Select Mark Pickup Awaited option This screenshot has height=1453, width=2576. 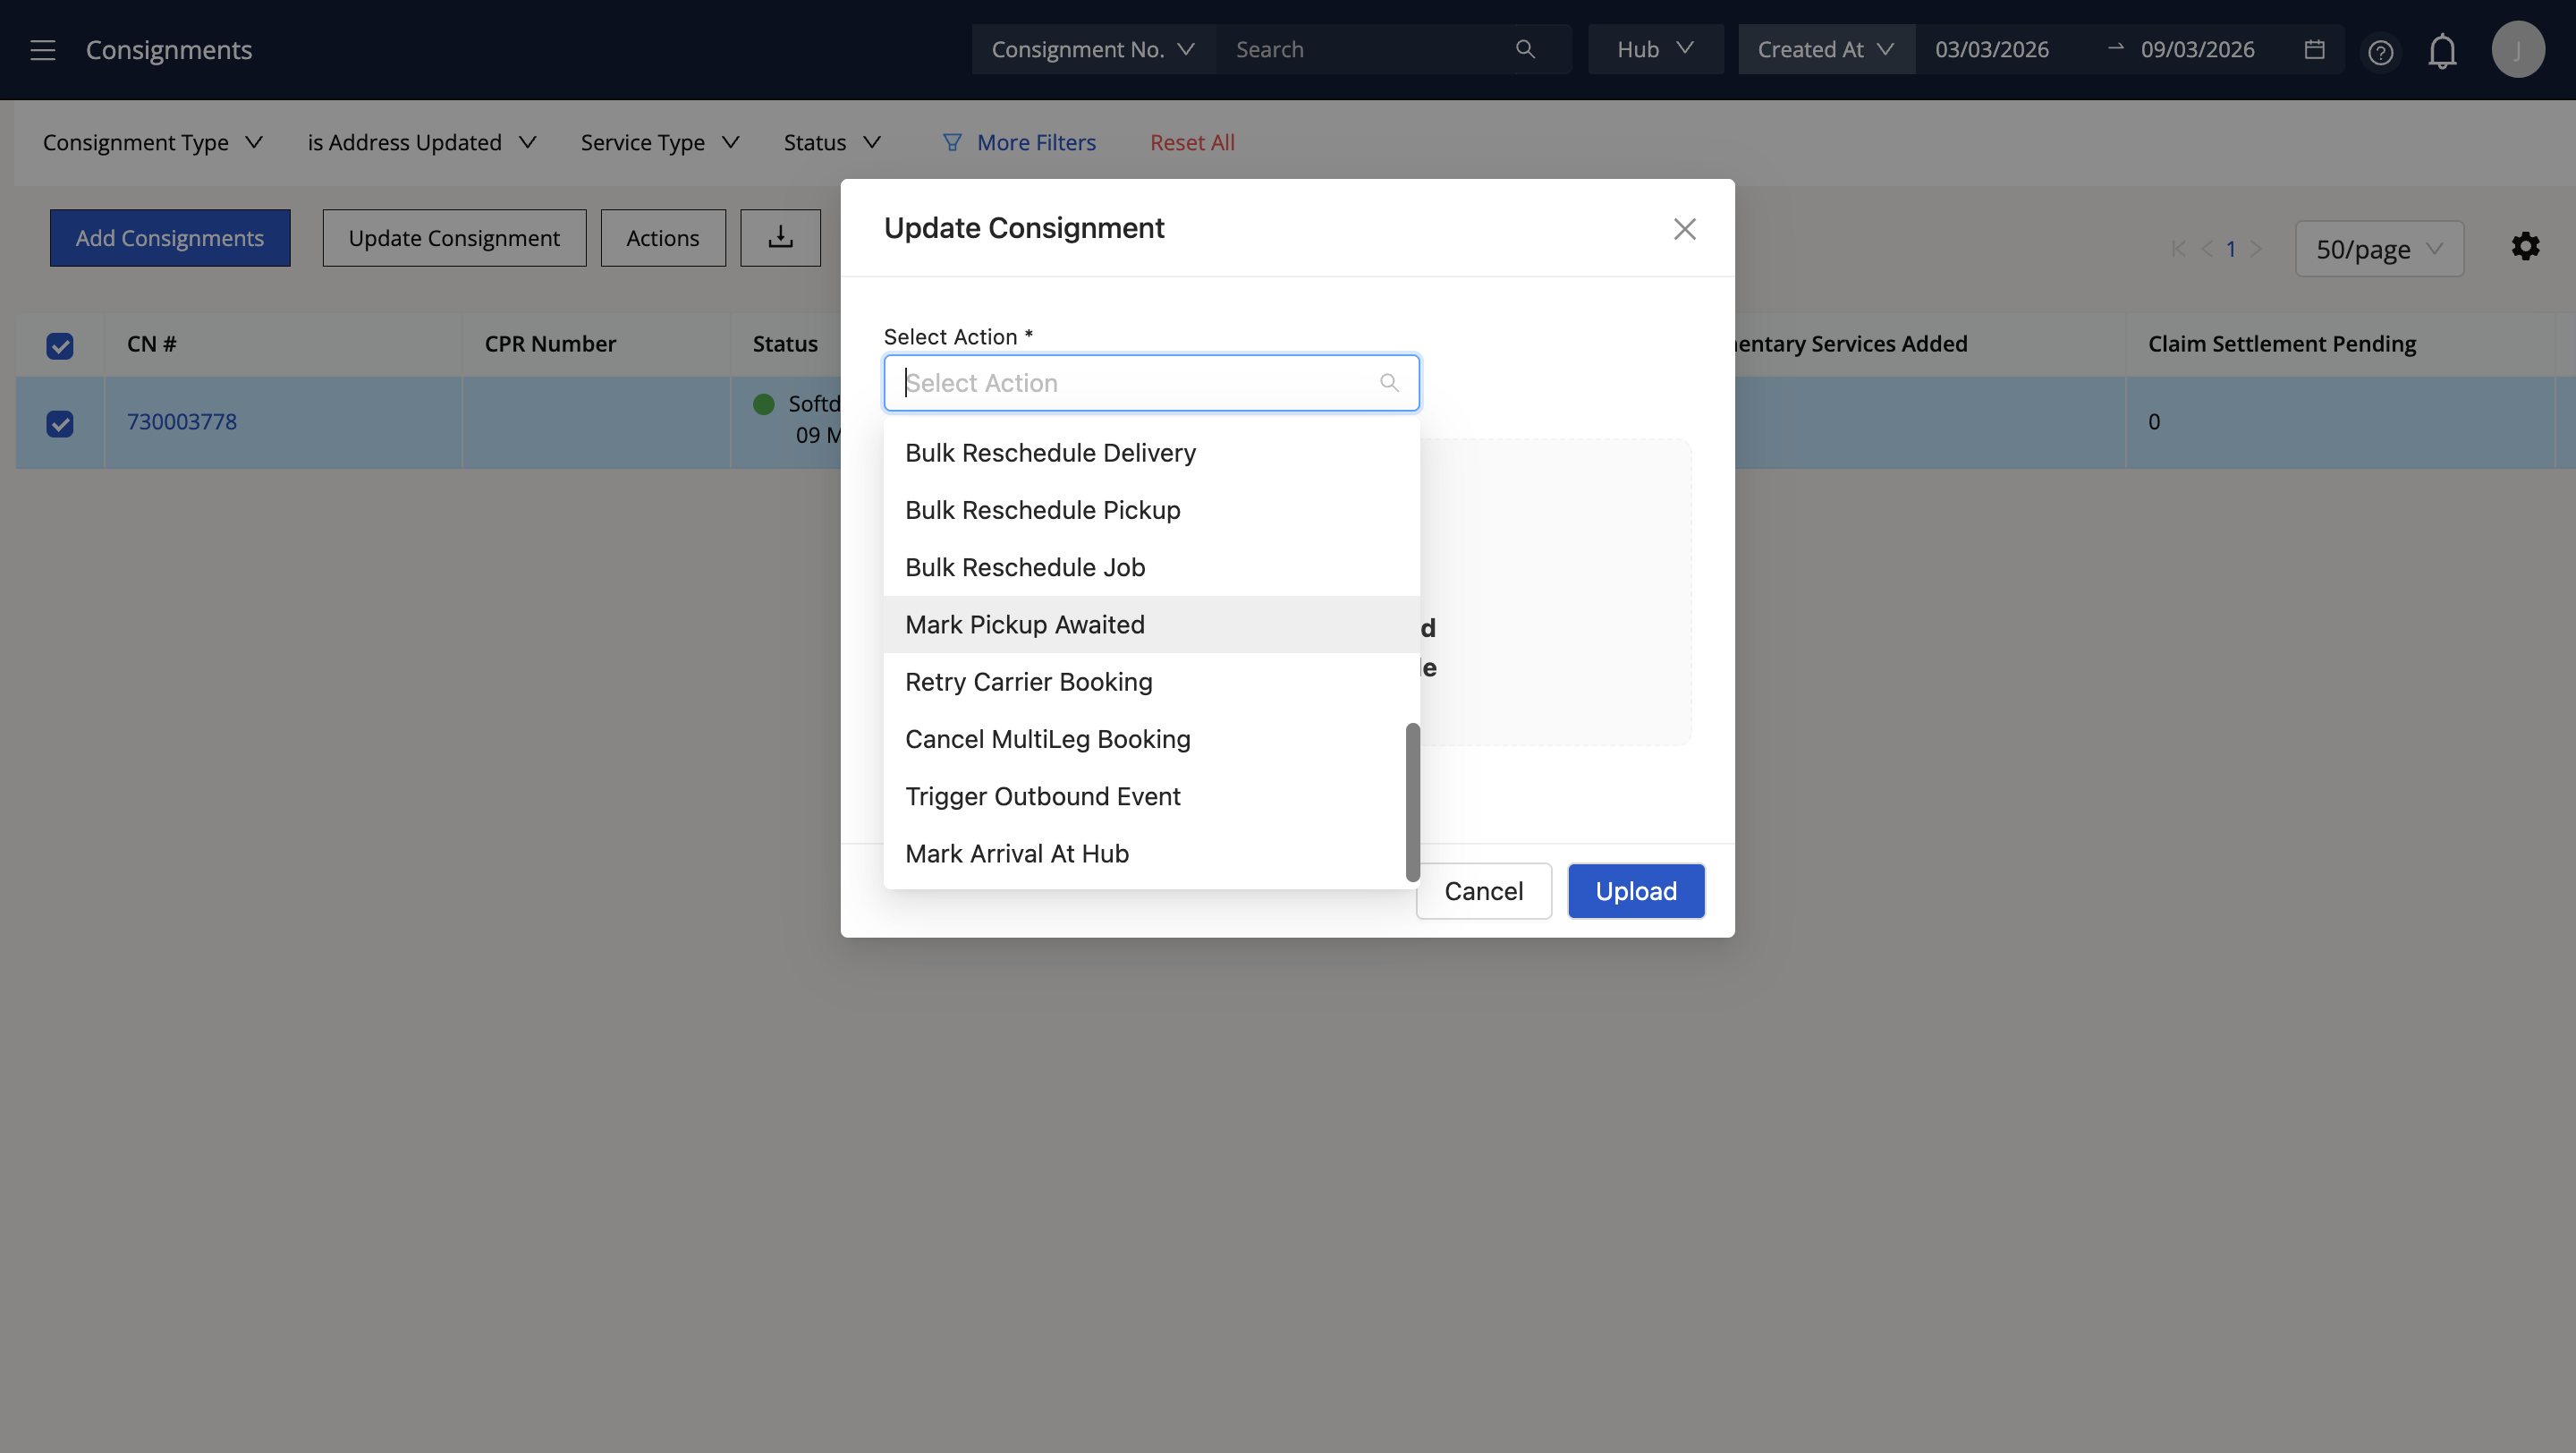(x=1025, y=625)
